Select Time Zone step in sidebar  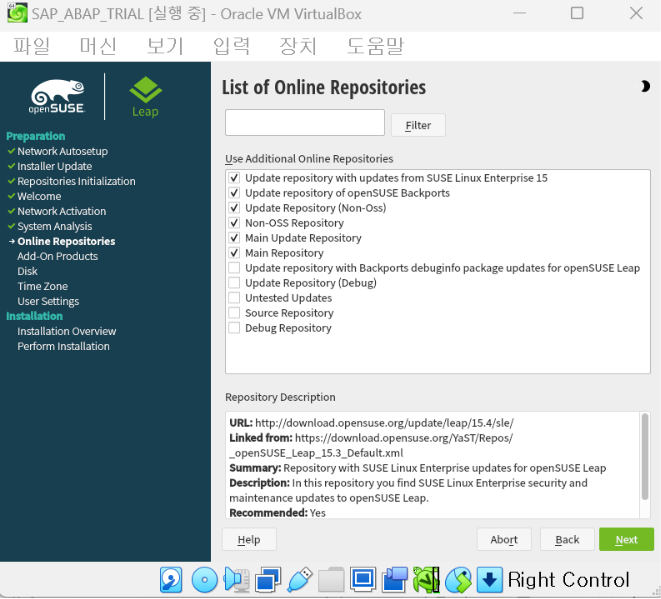coord(43,287)
